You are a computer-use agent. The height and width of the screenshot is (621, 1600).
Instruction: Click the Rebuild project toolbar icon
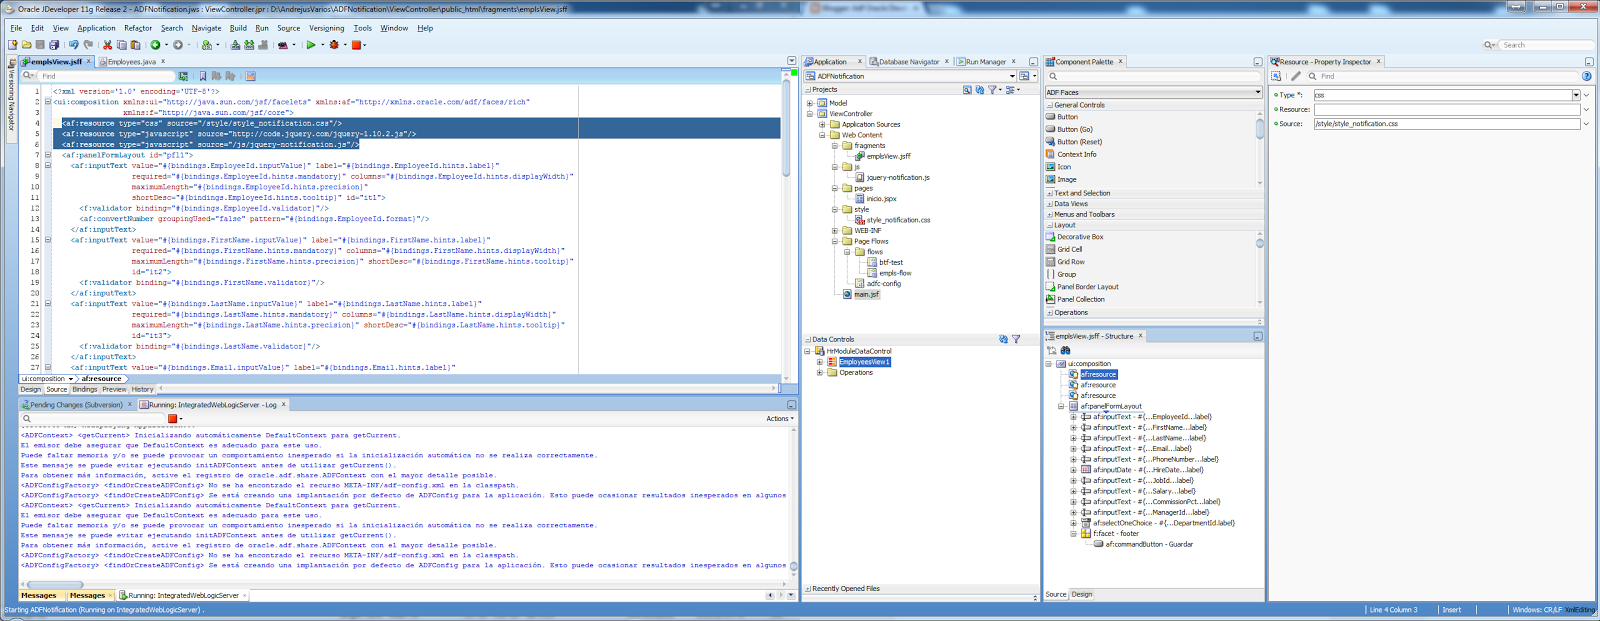[x=249, y=45]
